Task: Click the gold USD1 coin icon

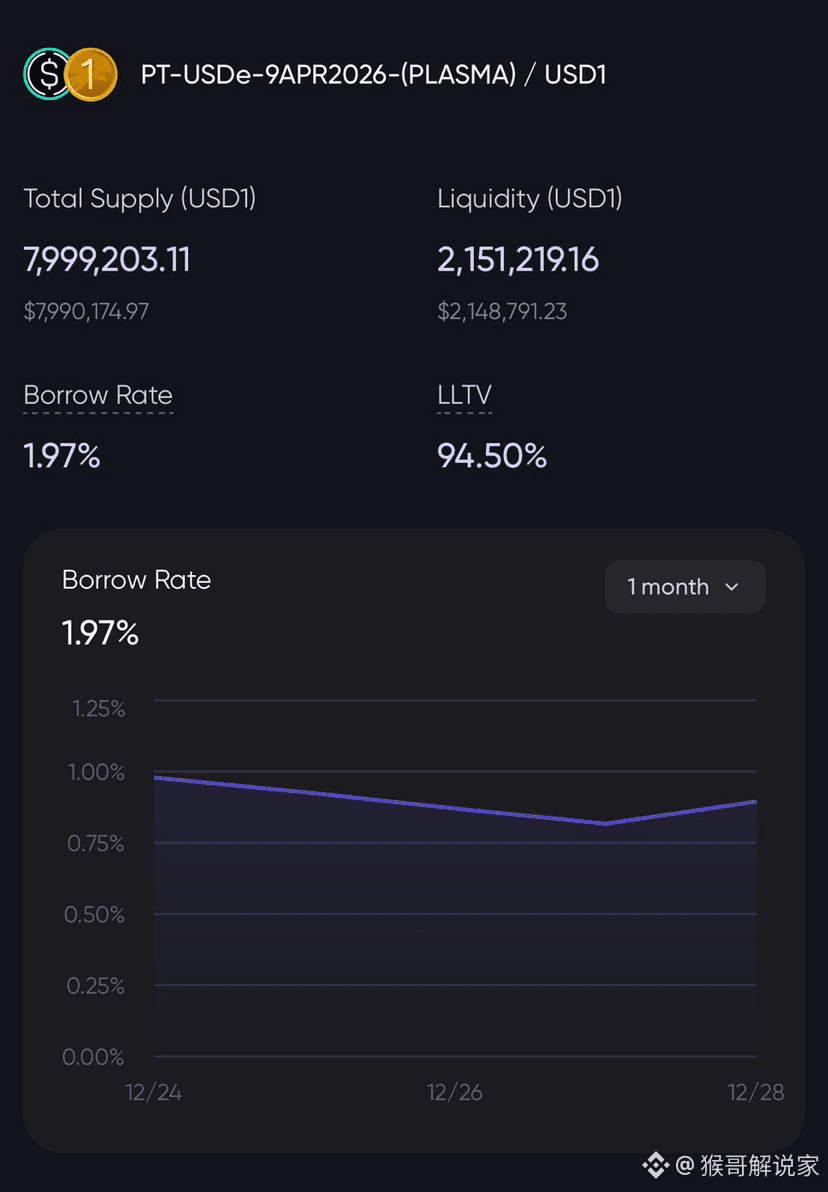Action: point(90,74)
